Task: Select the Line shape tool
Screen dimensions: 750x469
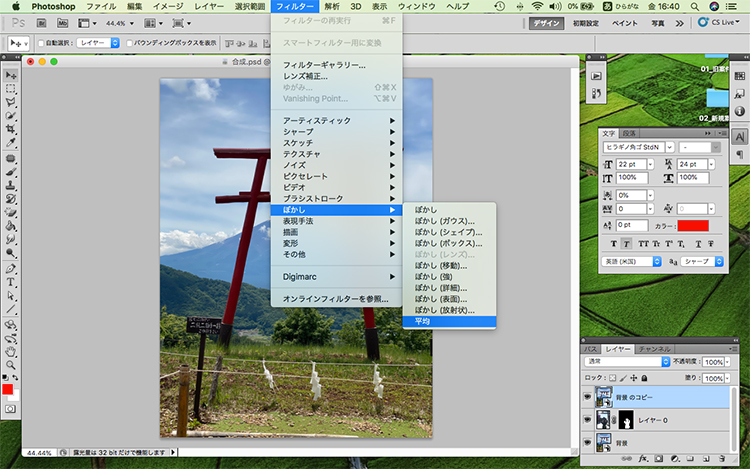Action: click(x=11, y=309)
